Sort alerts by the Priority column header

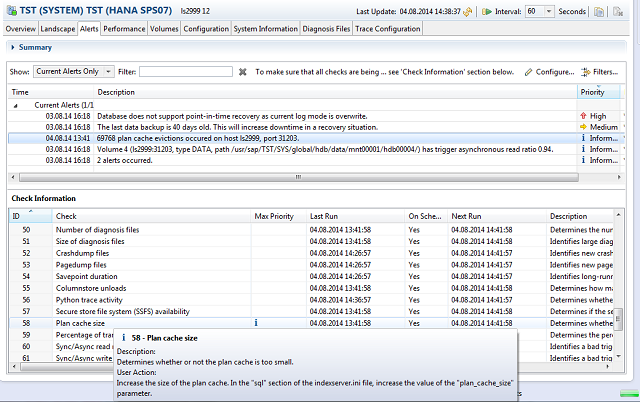598,92
